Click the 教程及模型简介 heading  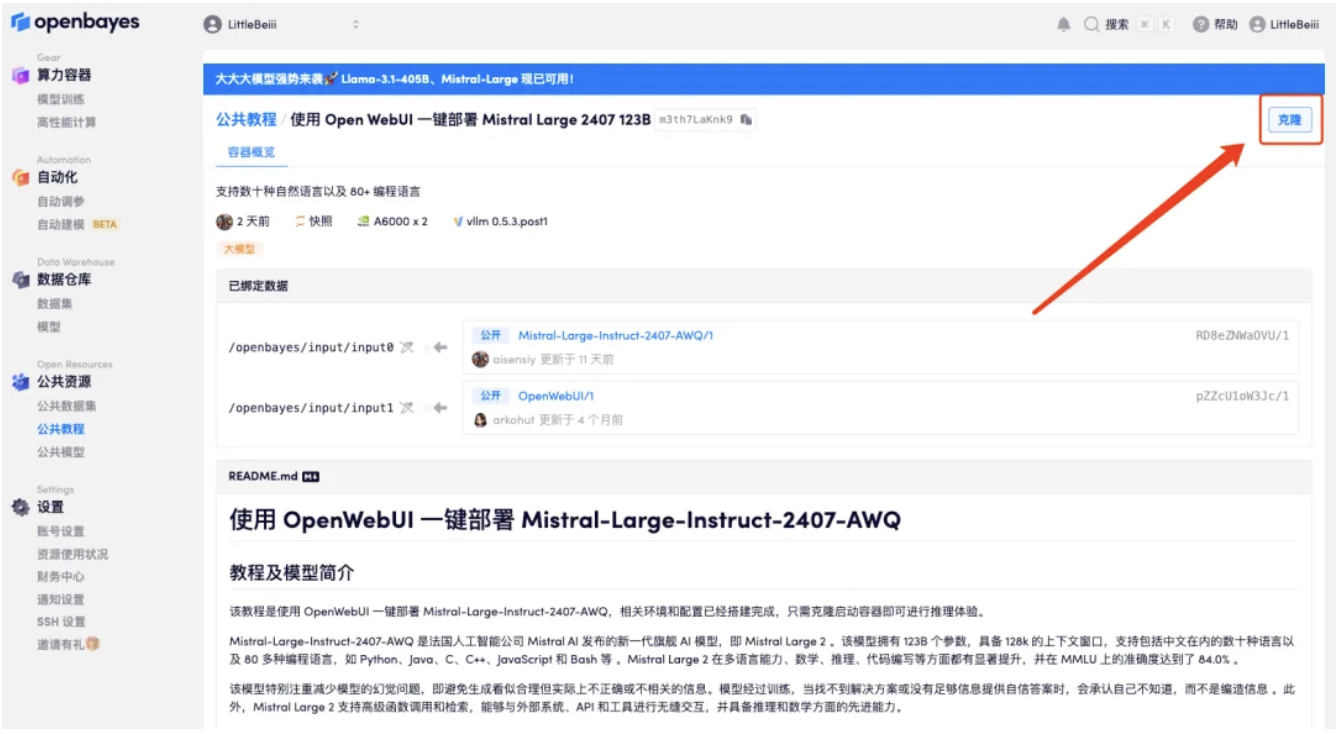point(292,573)
